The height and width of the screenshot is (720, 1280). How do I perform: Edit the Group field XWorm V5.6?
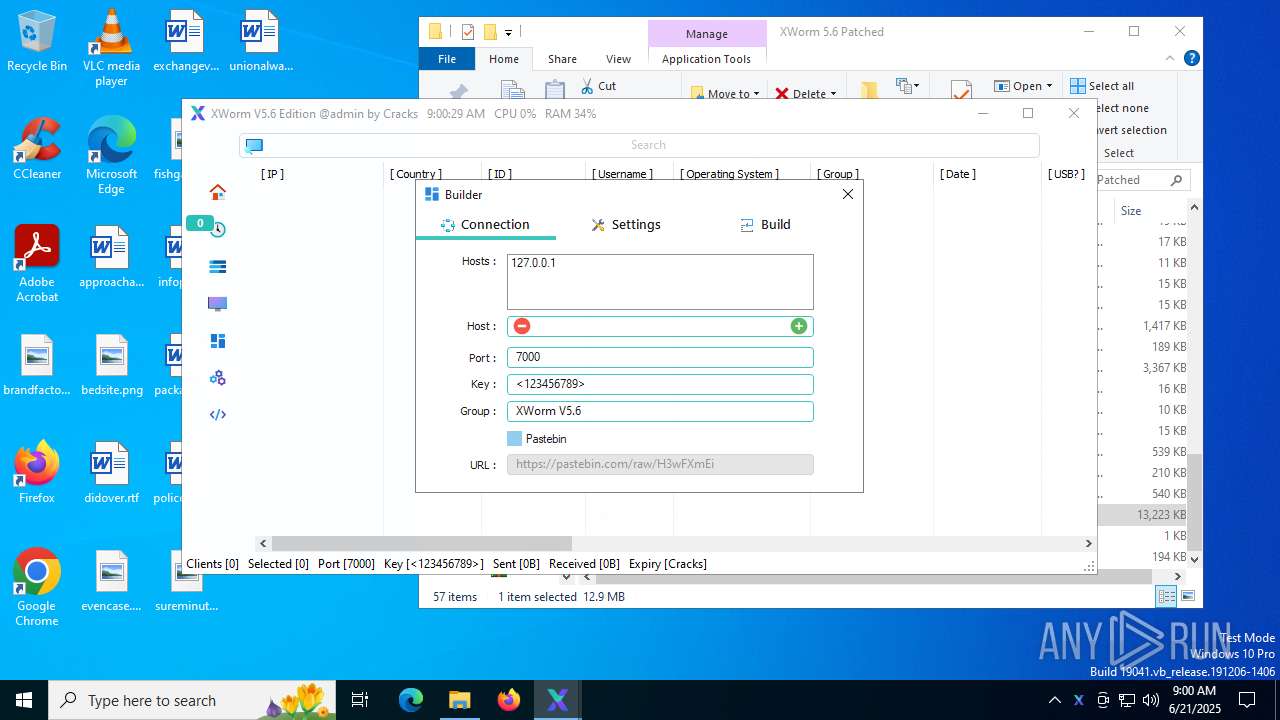tap(660, 411)
